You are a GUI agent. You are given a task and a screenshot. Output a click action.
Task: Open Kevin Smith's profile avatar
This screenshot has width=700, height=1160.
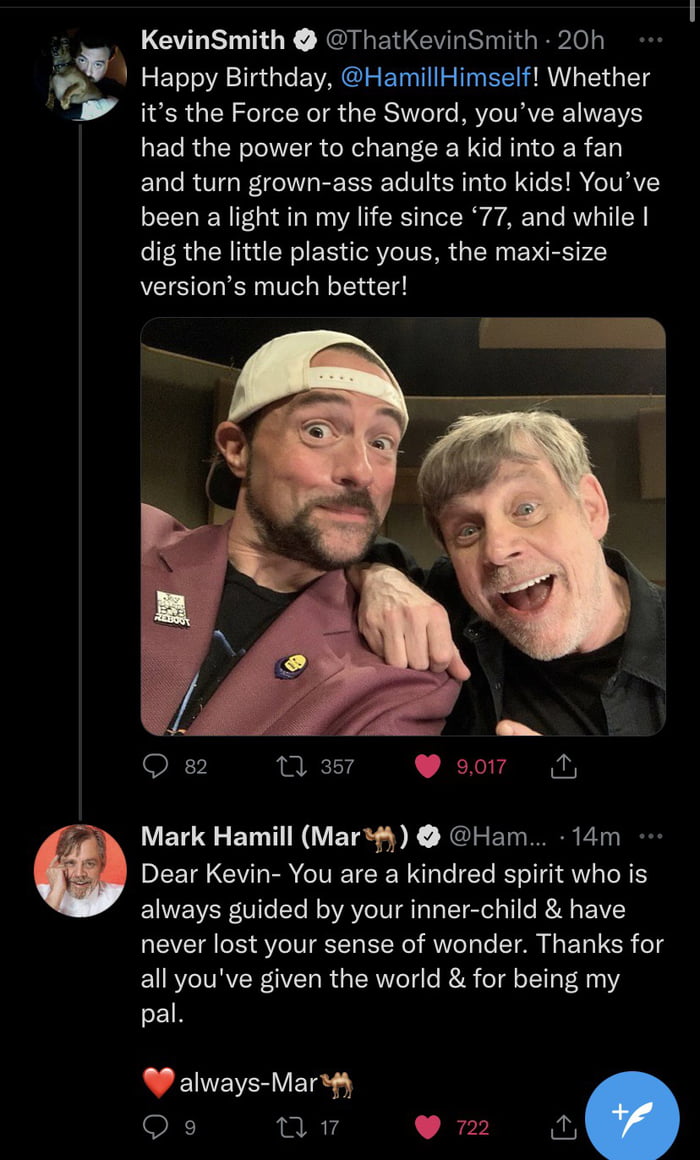[x=80, y=76]
